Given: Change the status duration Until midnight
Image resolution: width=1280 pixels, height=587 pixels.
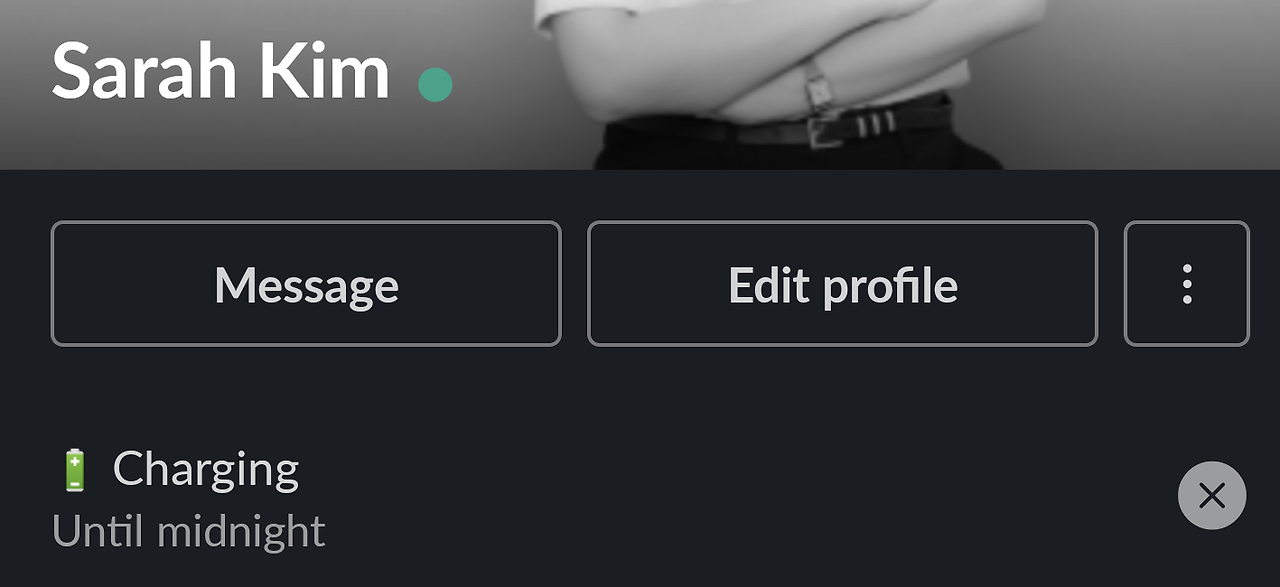Looking at the screenshot, I should point(189,531).
